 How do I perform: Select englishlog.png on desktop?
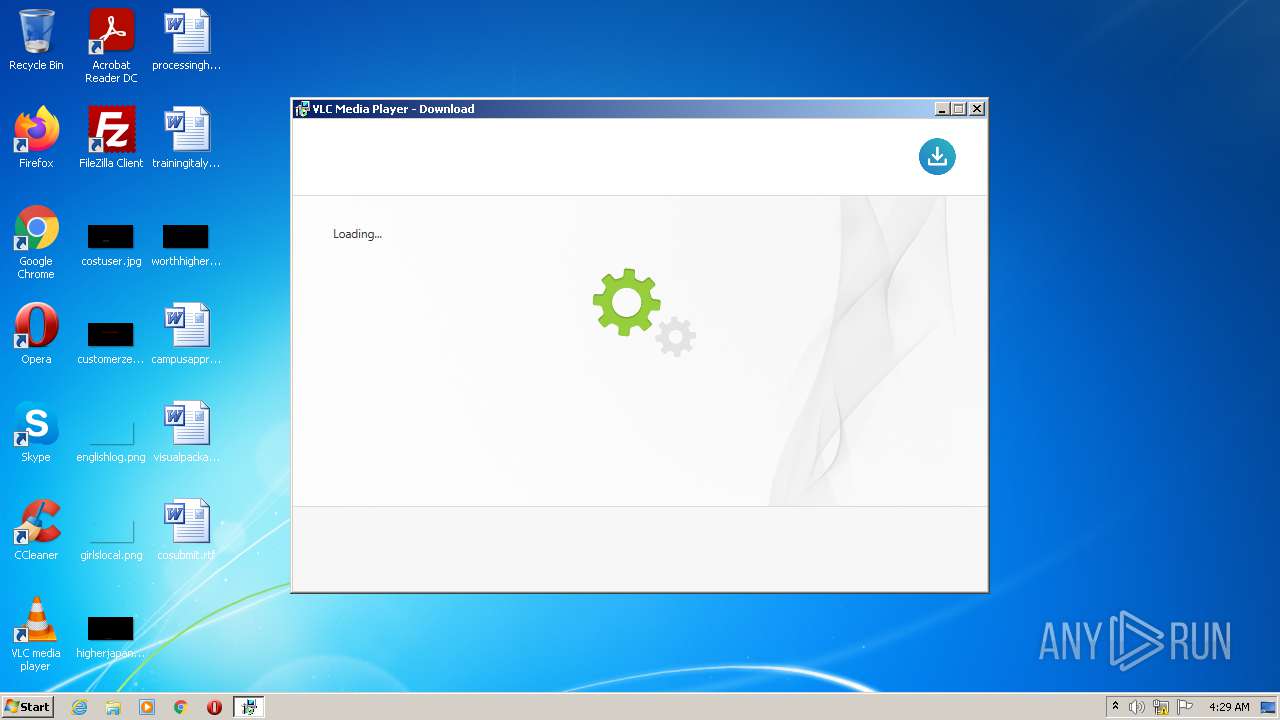[111, 441]
